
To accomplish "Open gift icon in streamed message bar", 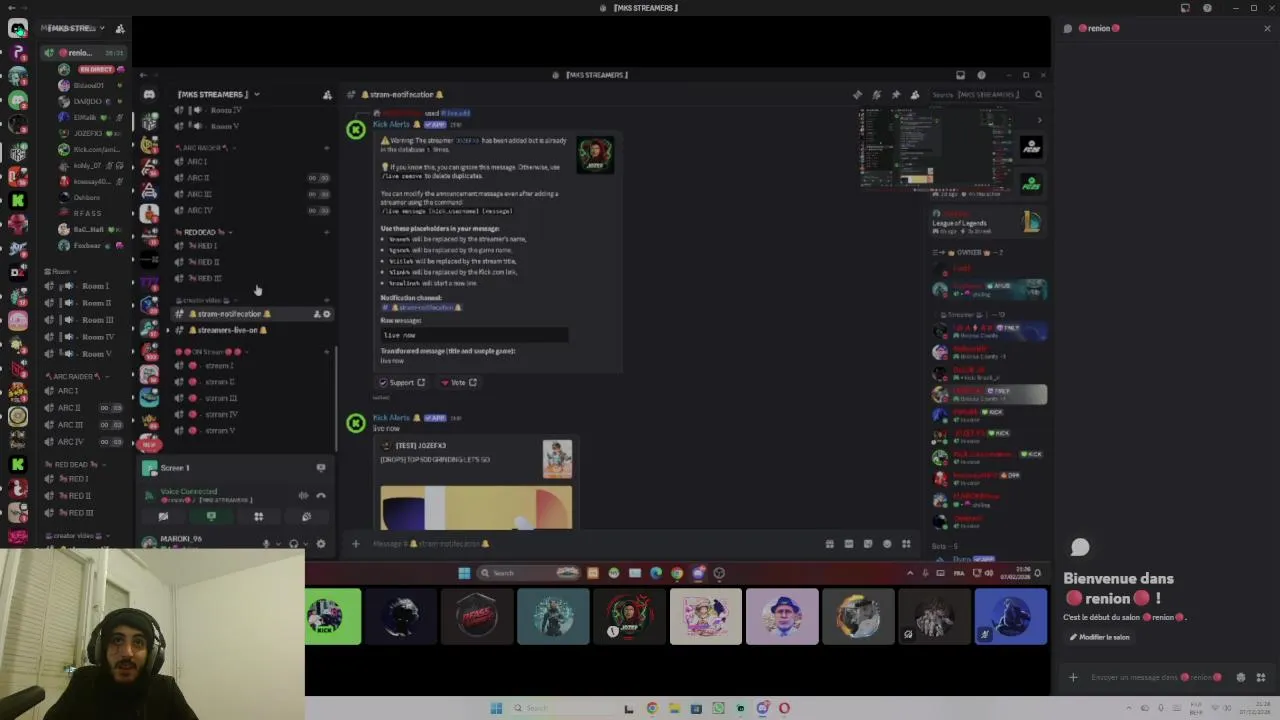I will point(829,544).
